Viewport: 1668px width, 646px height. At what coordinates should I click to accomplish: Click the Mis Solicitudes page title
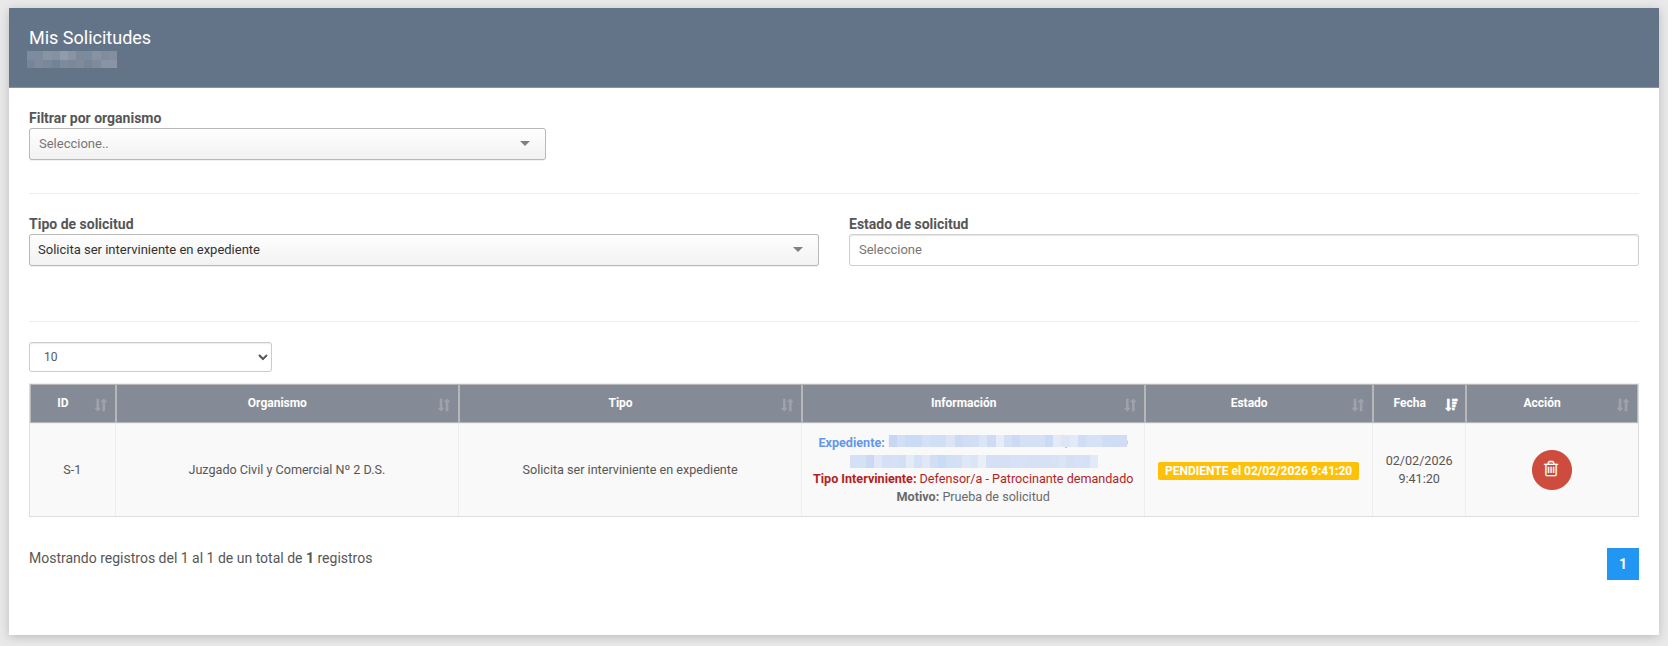90,38
